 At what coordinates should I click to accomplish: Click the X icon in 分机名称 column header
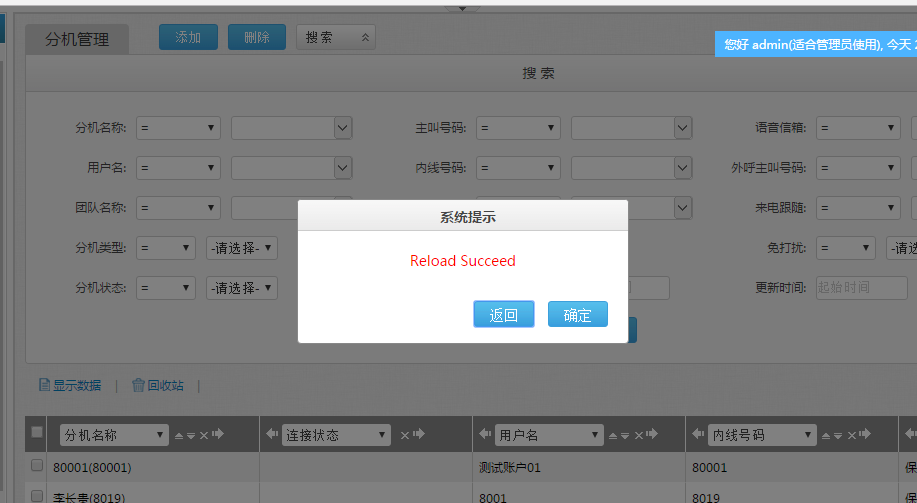click(204, 435)
